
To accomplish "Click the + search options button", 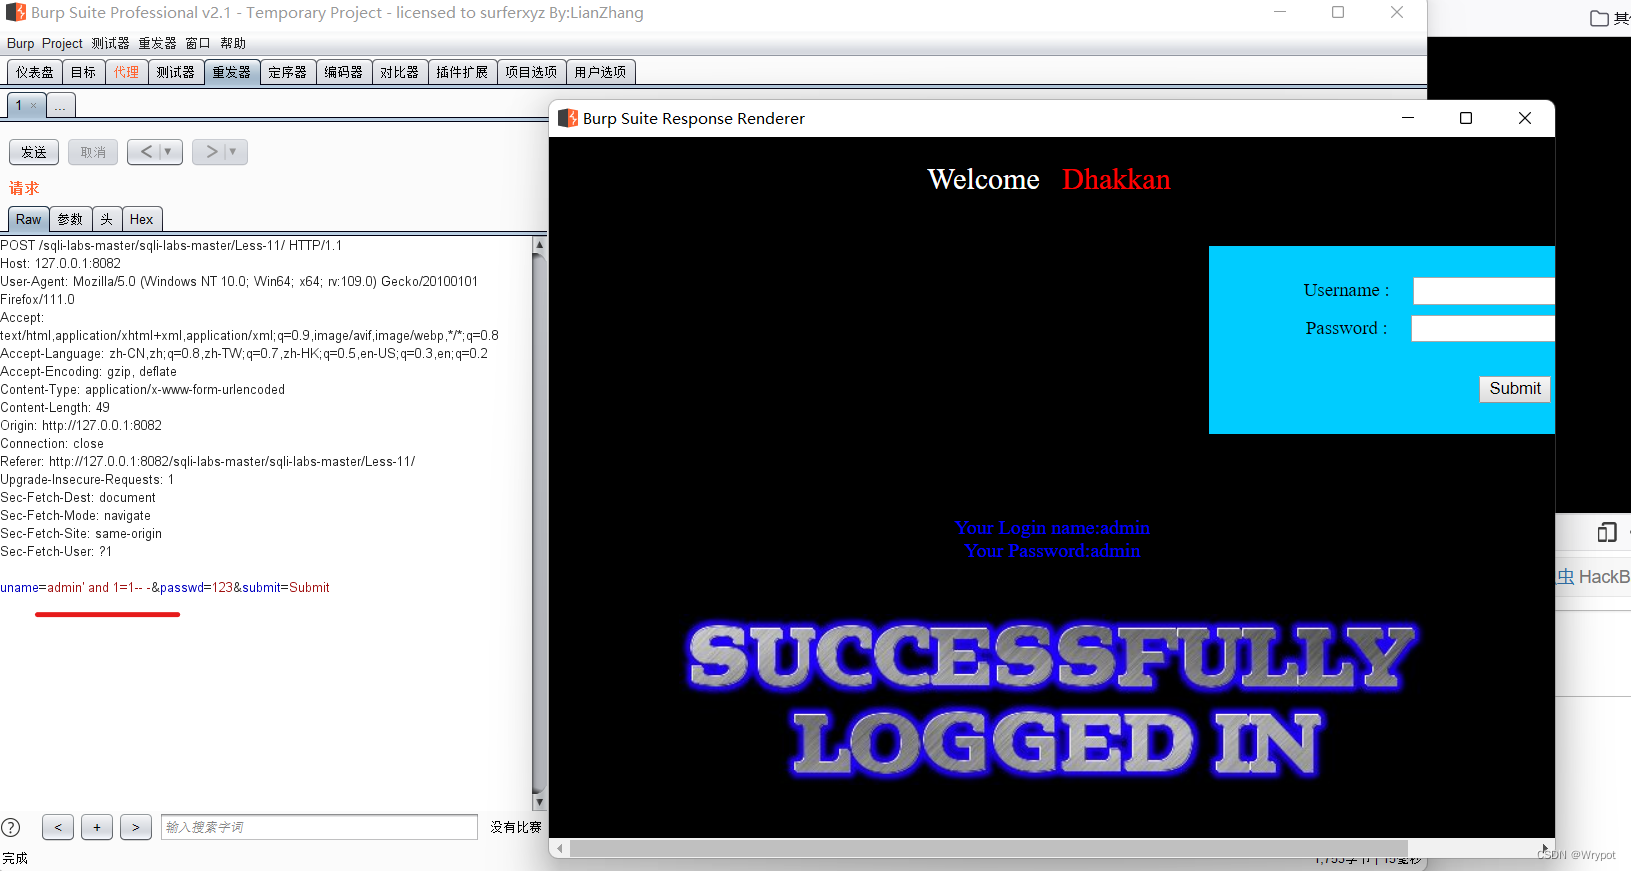I will click(97, 827).
